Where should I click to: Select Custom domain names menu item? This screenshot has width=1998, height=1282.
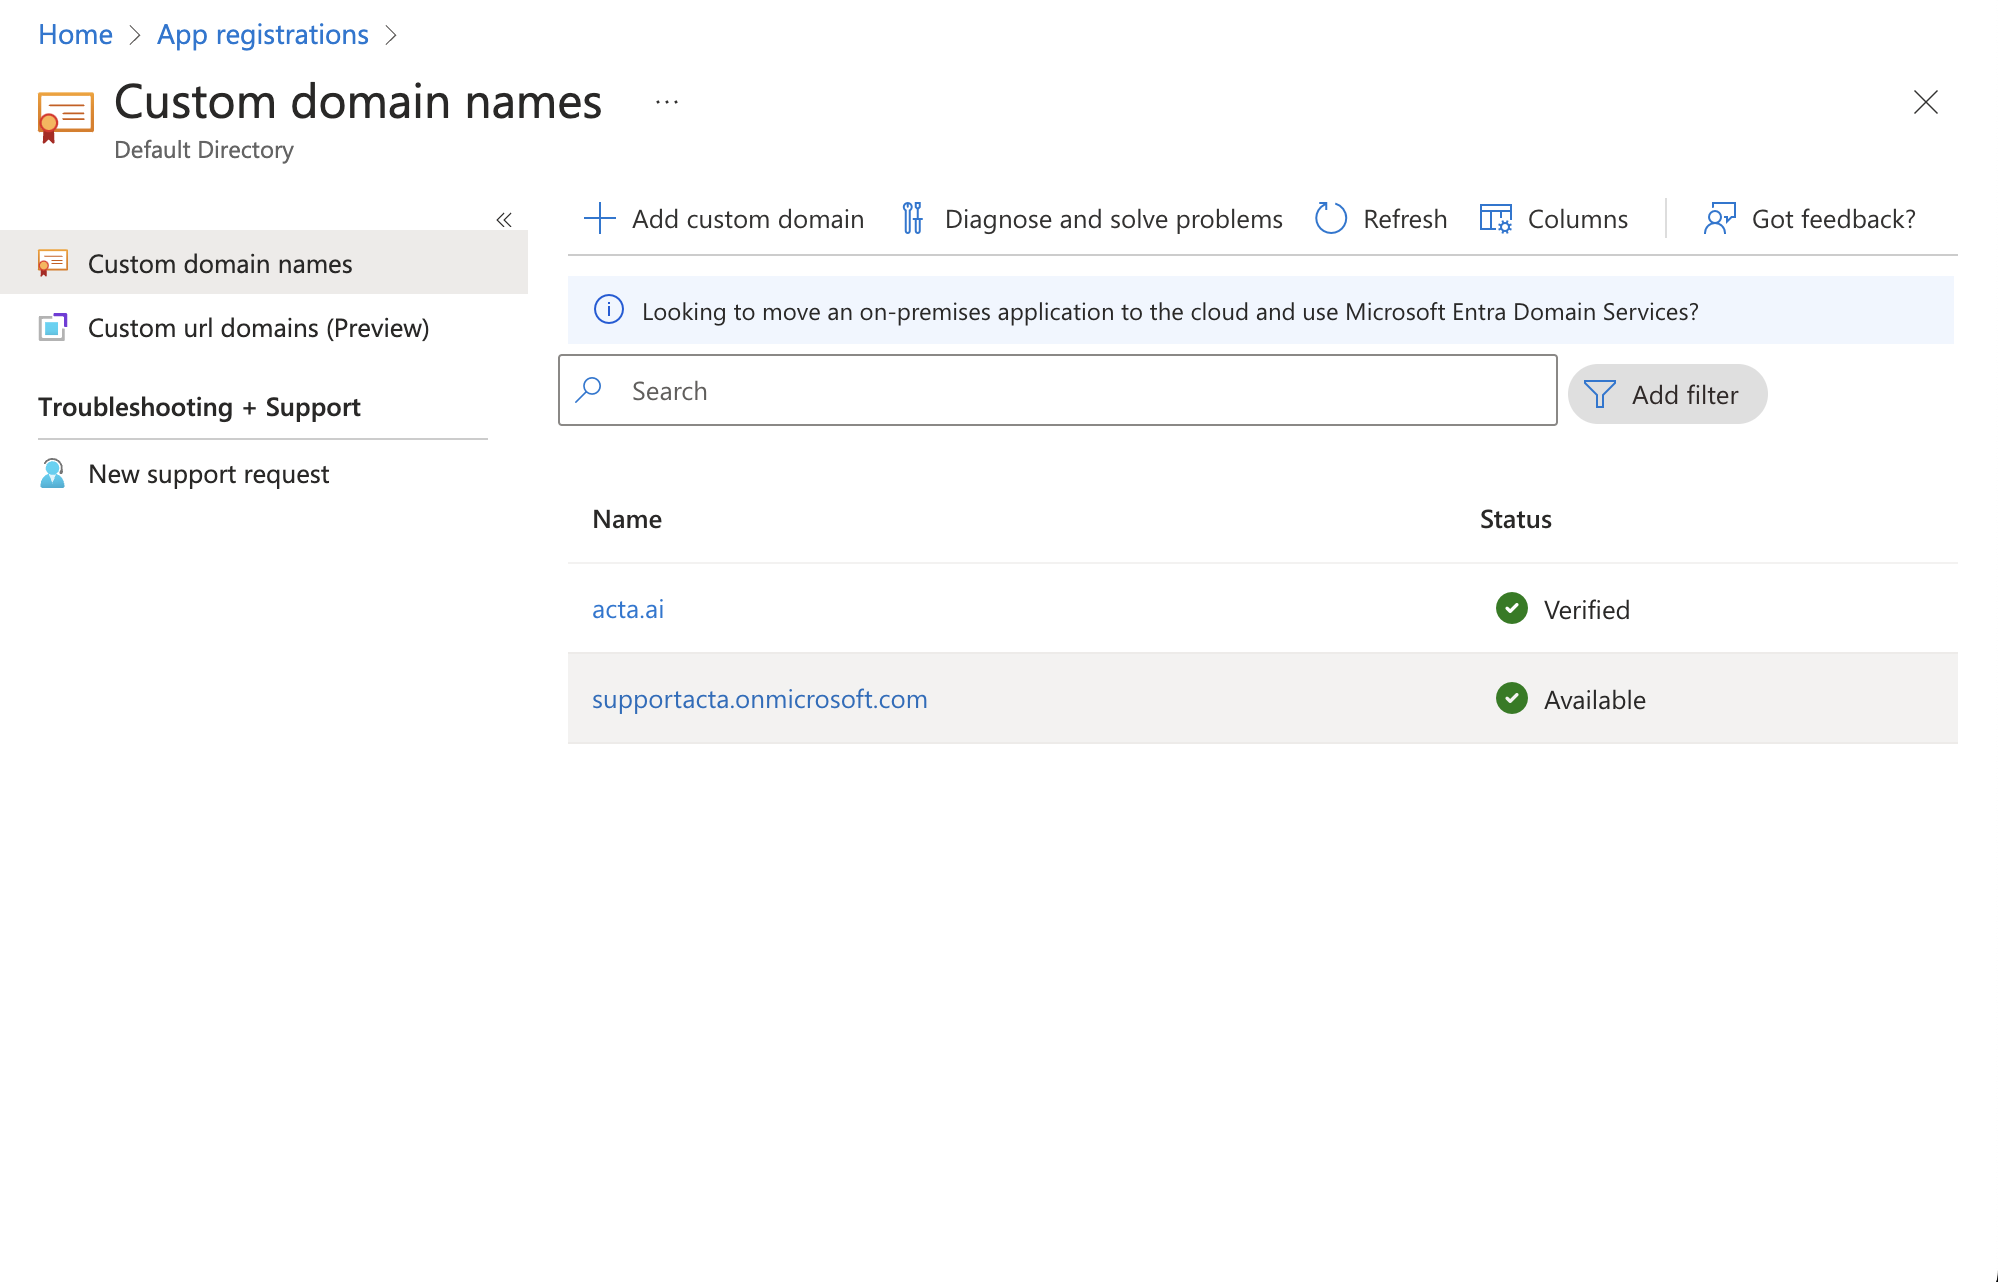[264, 263]
